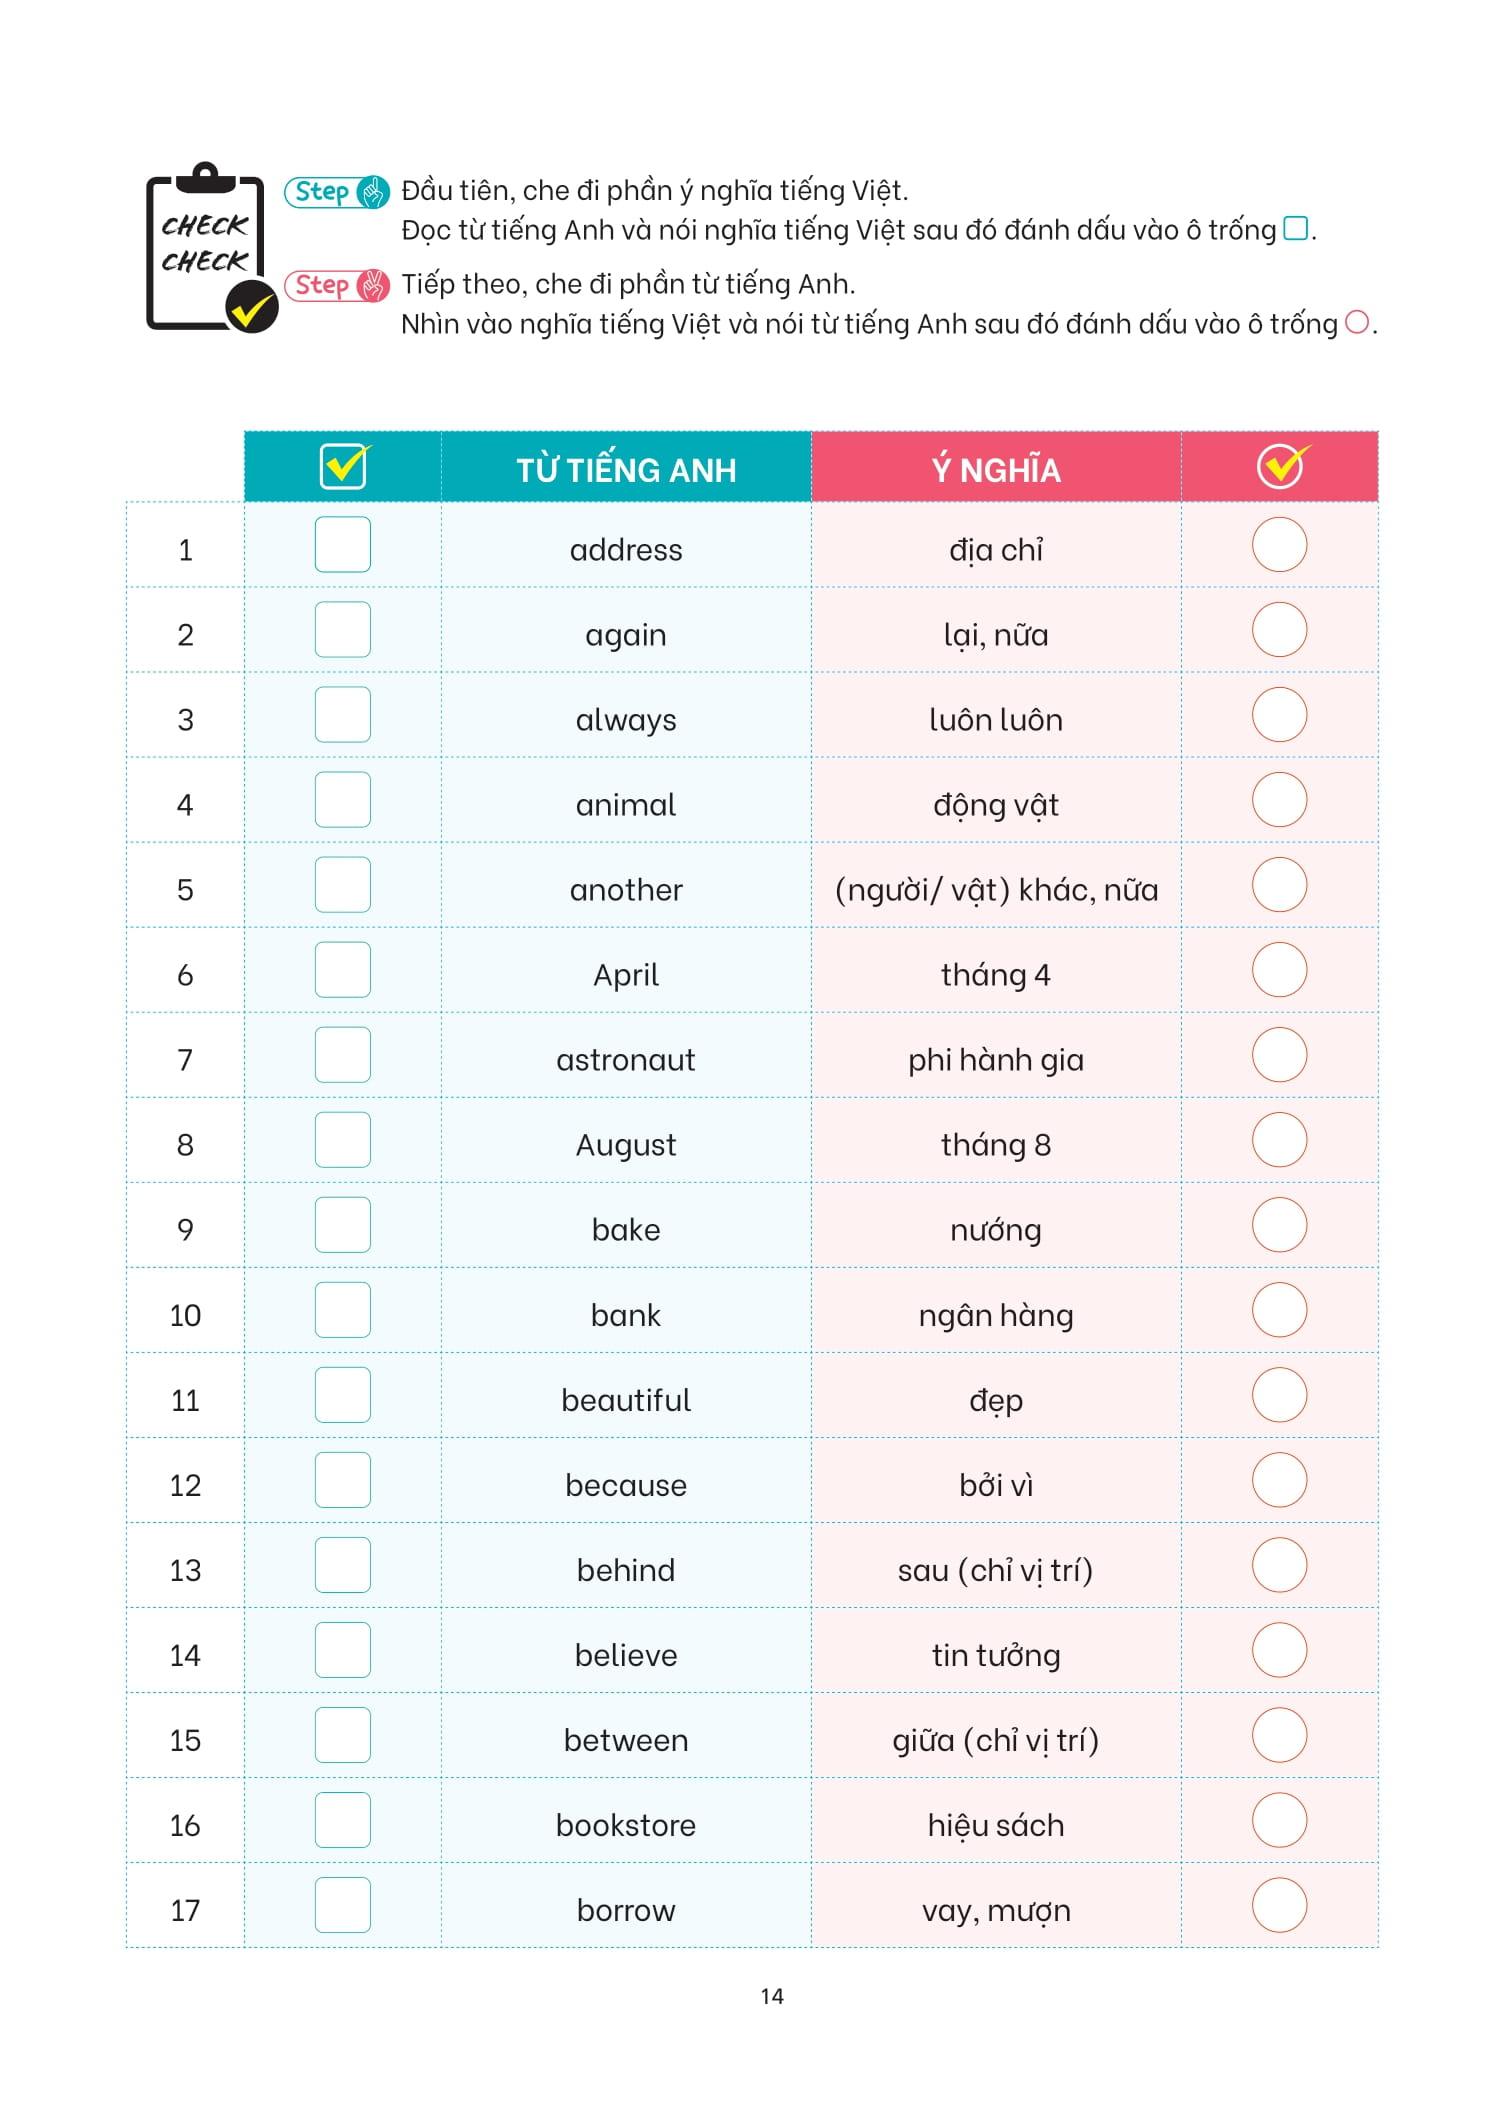
Task: Tick the square checkbox for 'because'
Action: point(343,1480)
